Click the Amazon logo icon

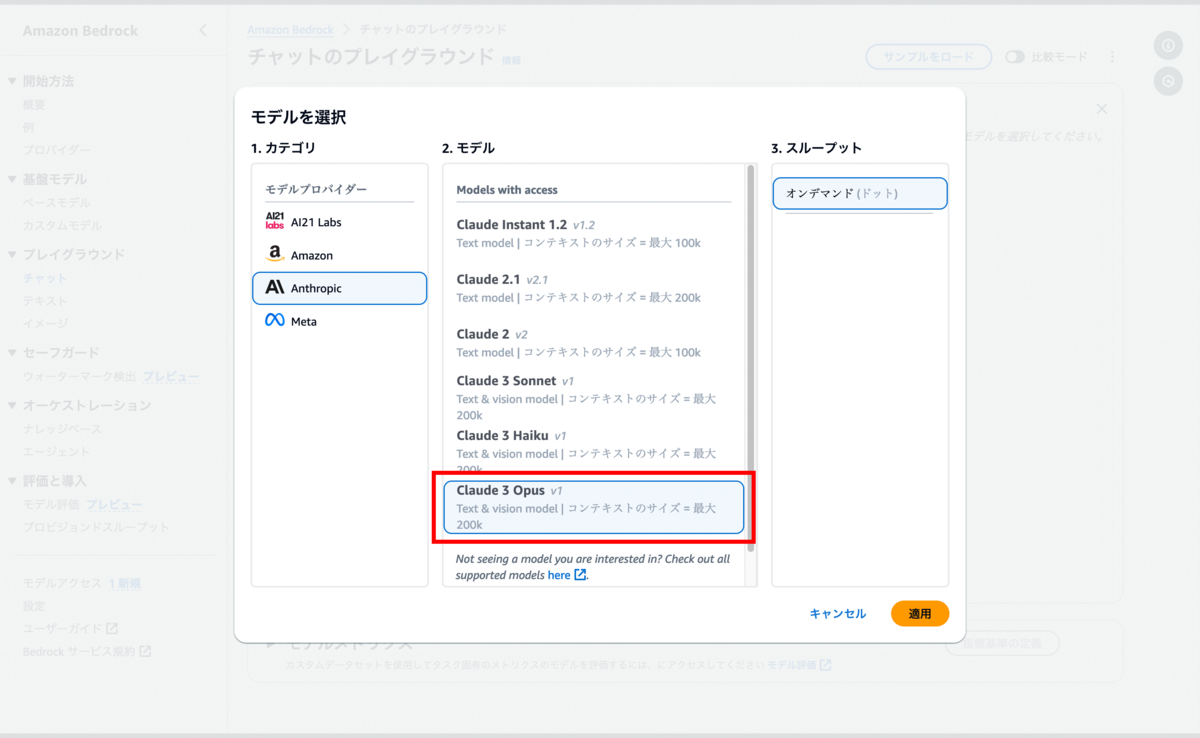[x=274, y=255]
